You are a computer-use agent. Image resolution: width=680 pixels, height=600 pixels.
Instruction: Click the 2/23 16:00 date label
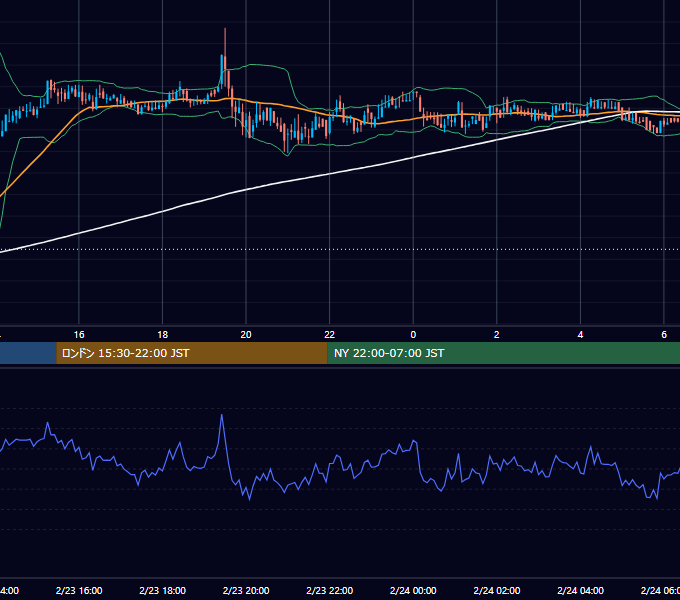(x=79, y=590)
